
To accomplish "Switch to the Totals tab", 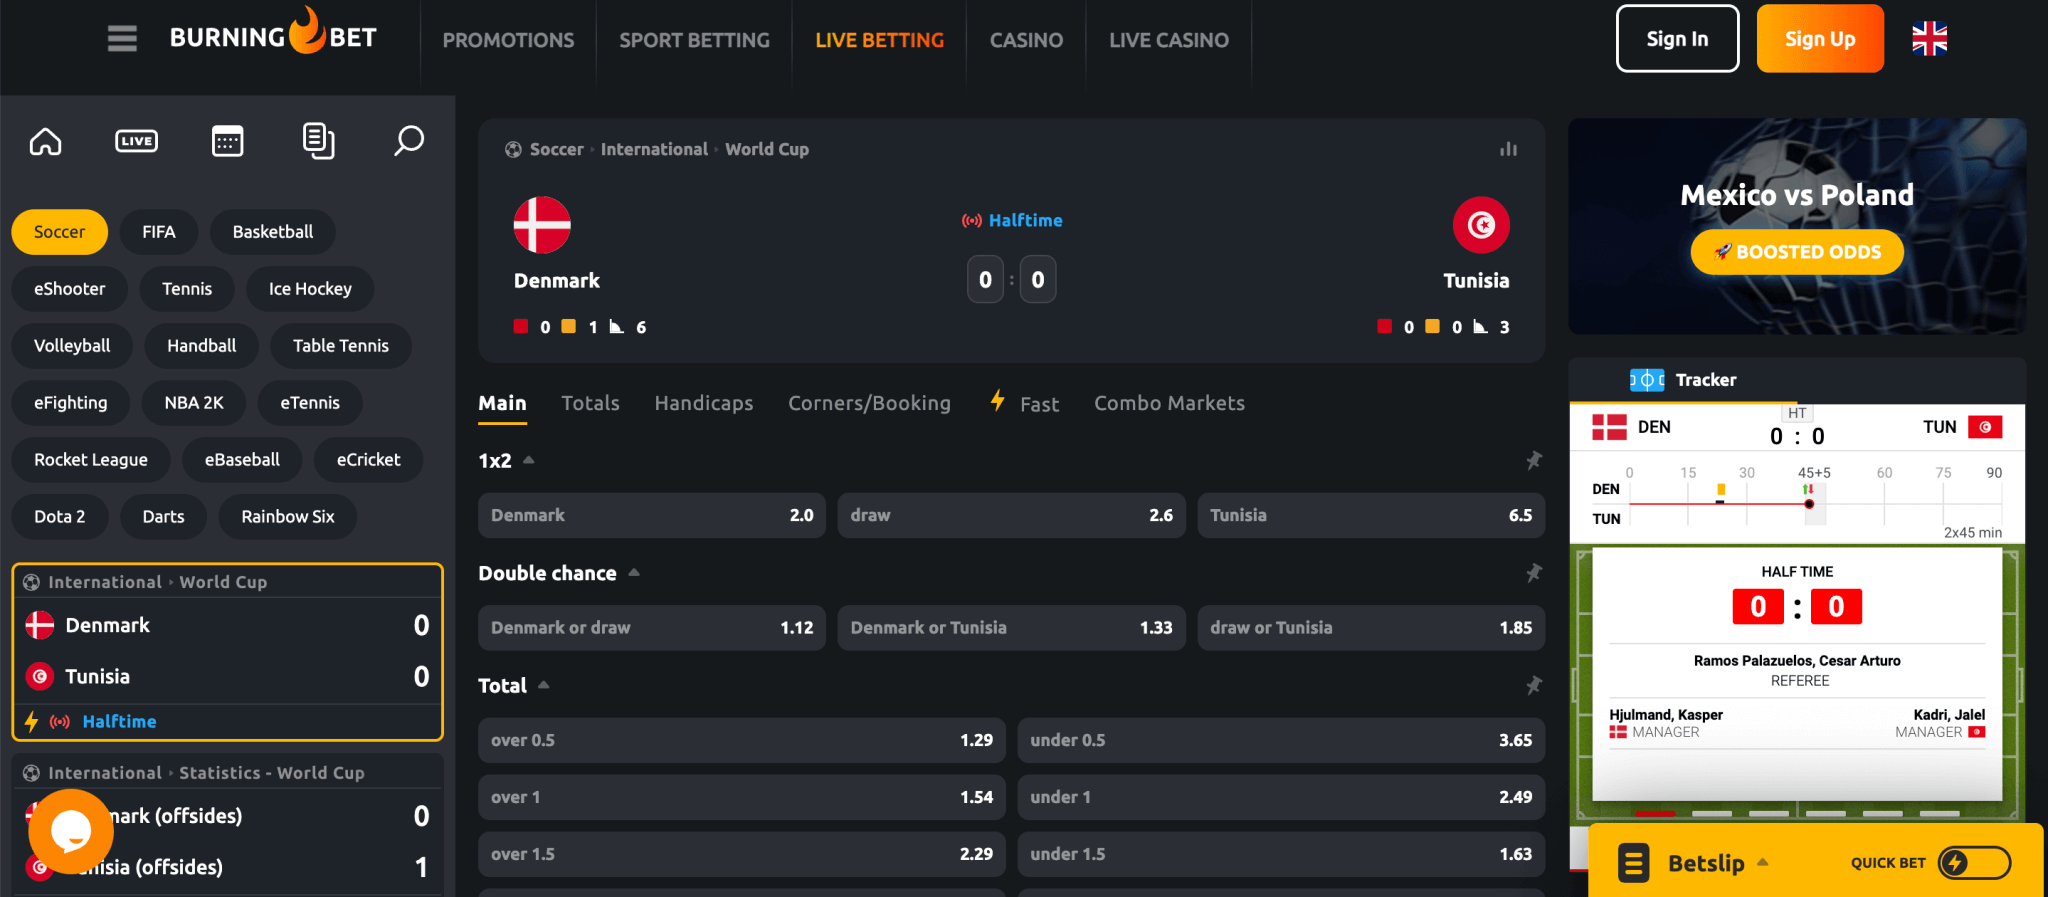I will tap(590, 403).
